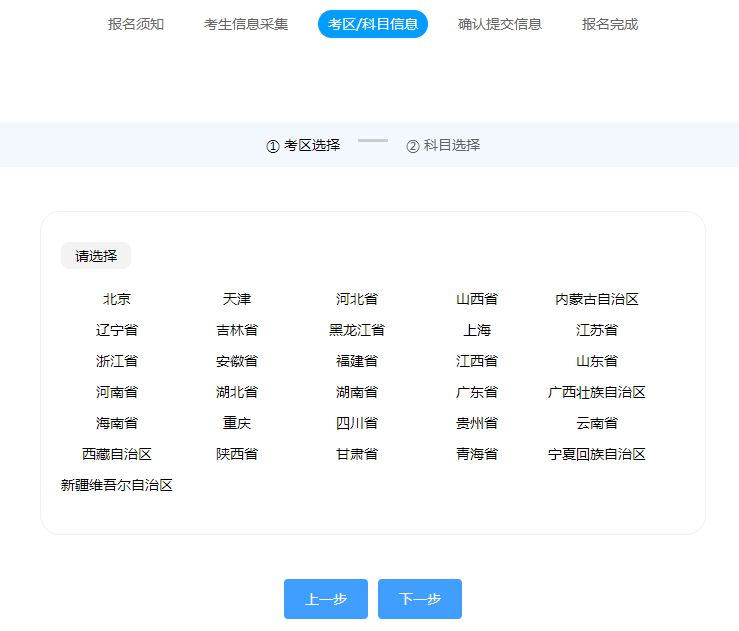Click 新疆维吾尔自治区 in the list
The image size is (739, 631).
click(117, 485)
